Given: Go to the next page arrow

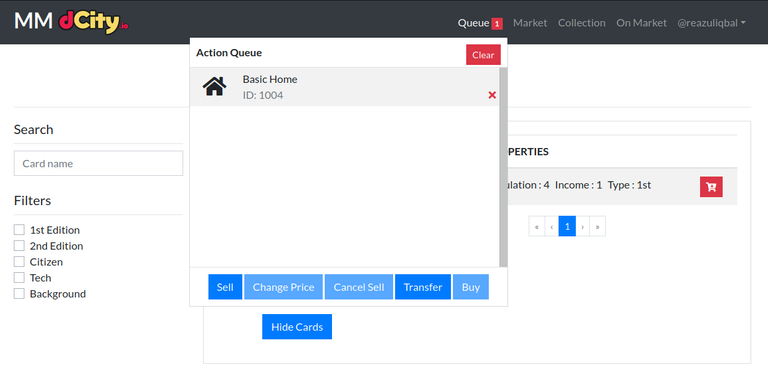Looking at the screenshot, I should (583, 227).
